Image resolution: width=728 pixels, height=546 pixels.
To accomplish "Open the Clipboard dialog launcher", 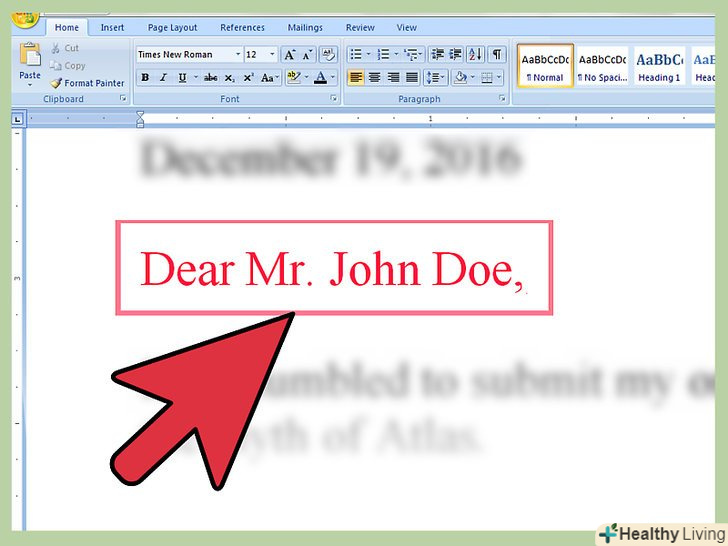I will coord(123,98).
